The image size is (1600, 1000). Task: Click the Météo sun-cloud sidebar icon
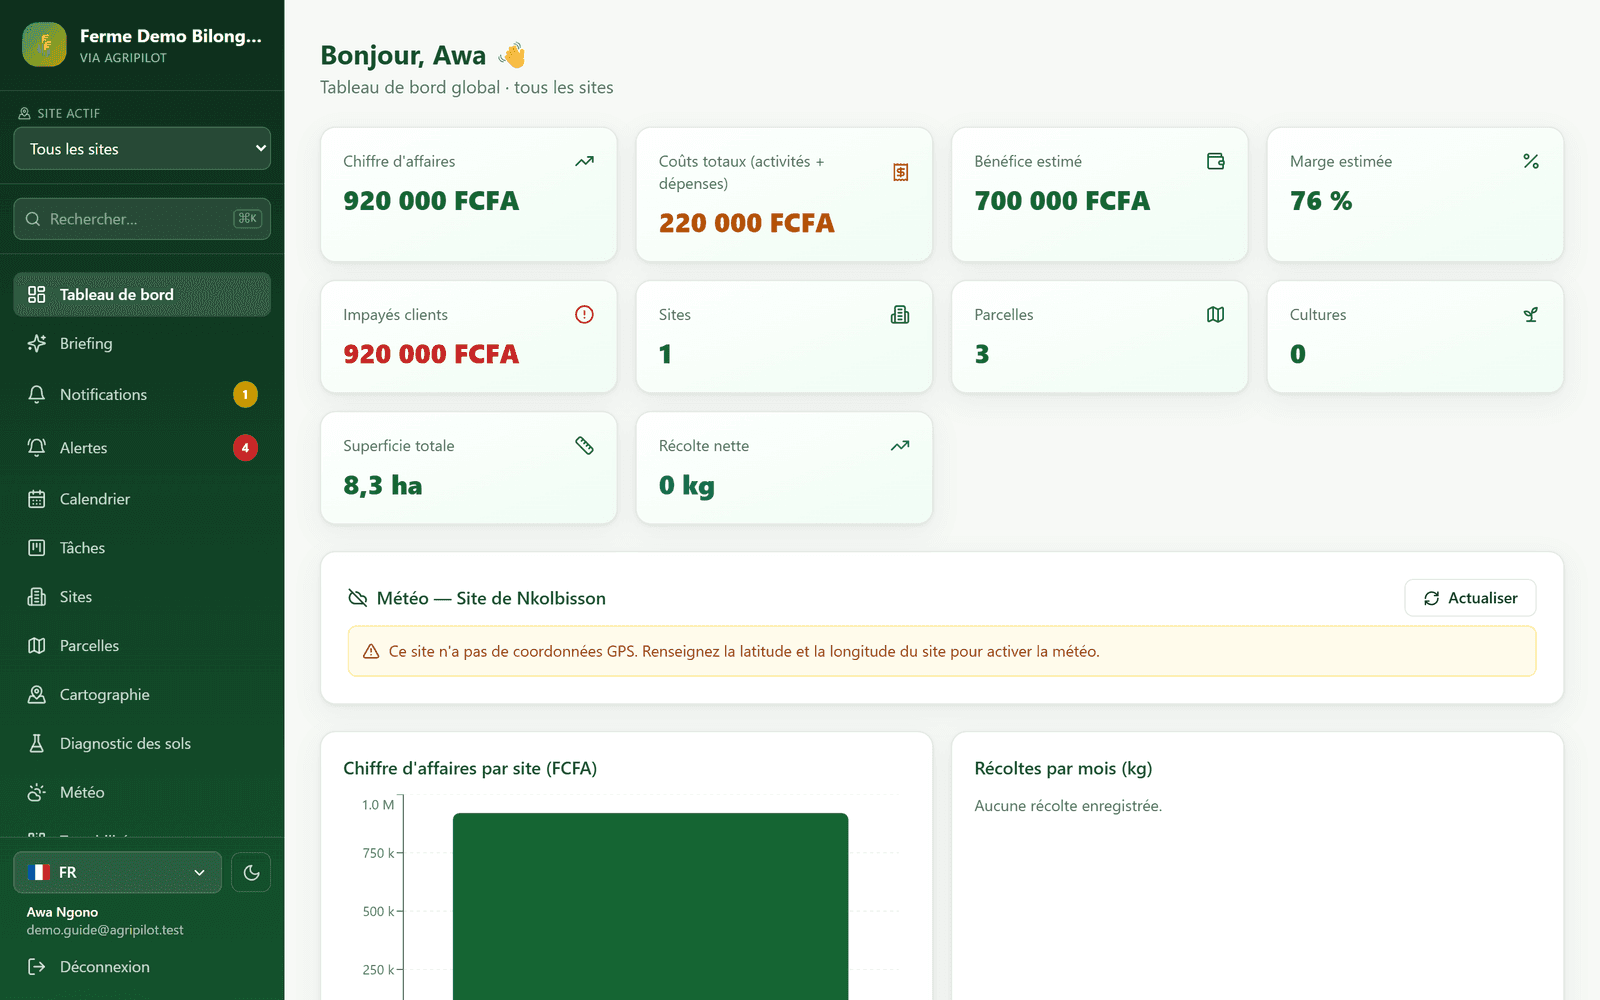pyautogui.click(x=37, y=793)
